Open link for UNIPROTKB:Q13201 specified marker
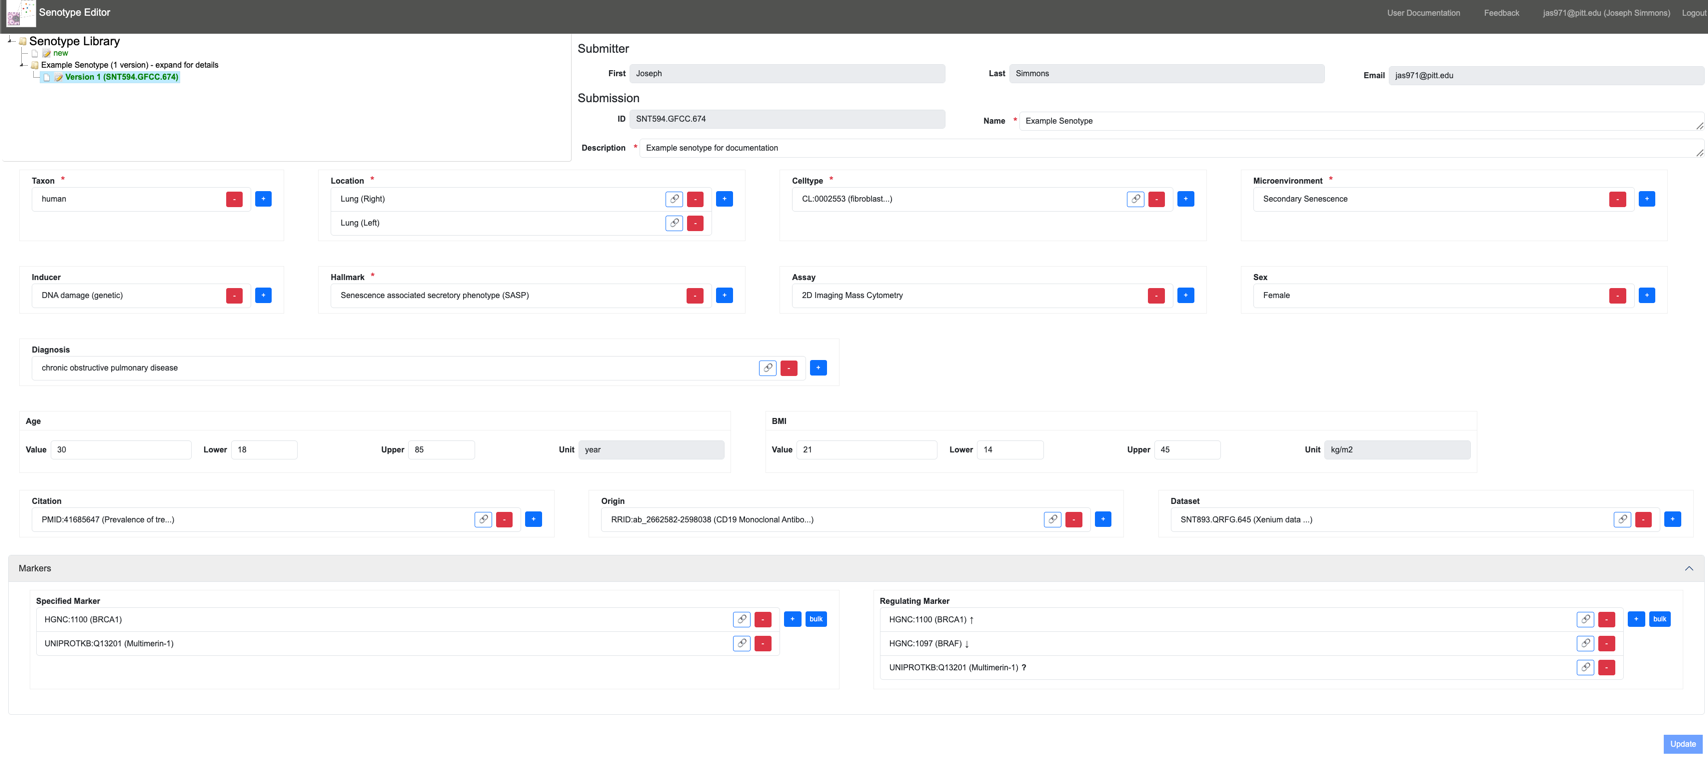The width and height of the screenshot is (1708, 758). coord(741,643)
